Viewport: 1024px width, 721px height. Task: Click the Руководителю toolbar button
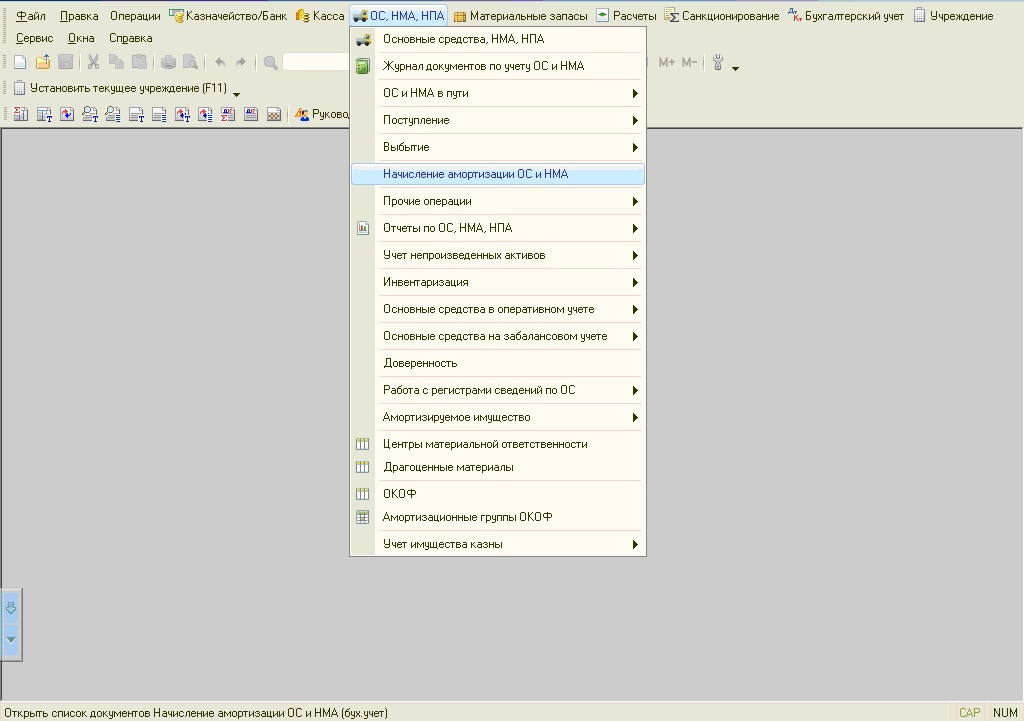(x=322, y=114)
